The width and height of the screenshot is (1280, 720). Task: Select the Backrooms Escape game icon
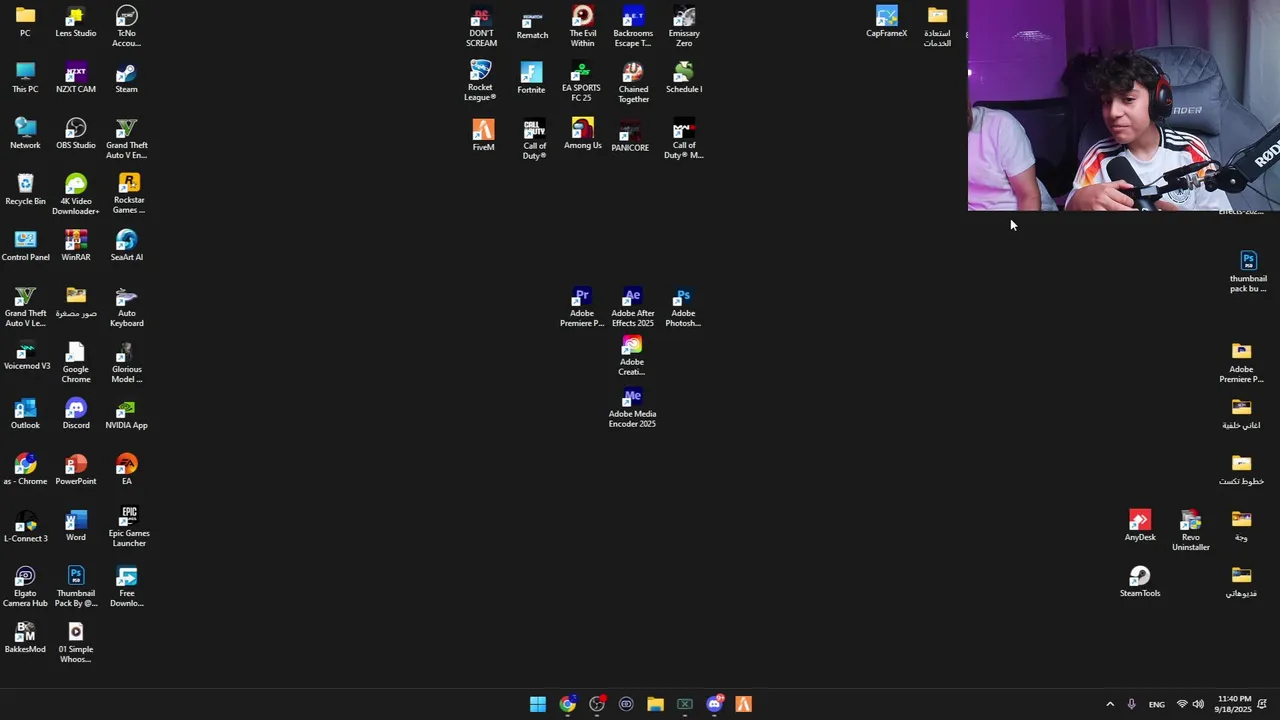[633, 27]
